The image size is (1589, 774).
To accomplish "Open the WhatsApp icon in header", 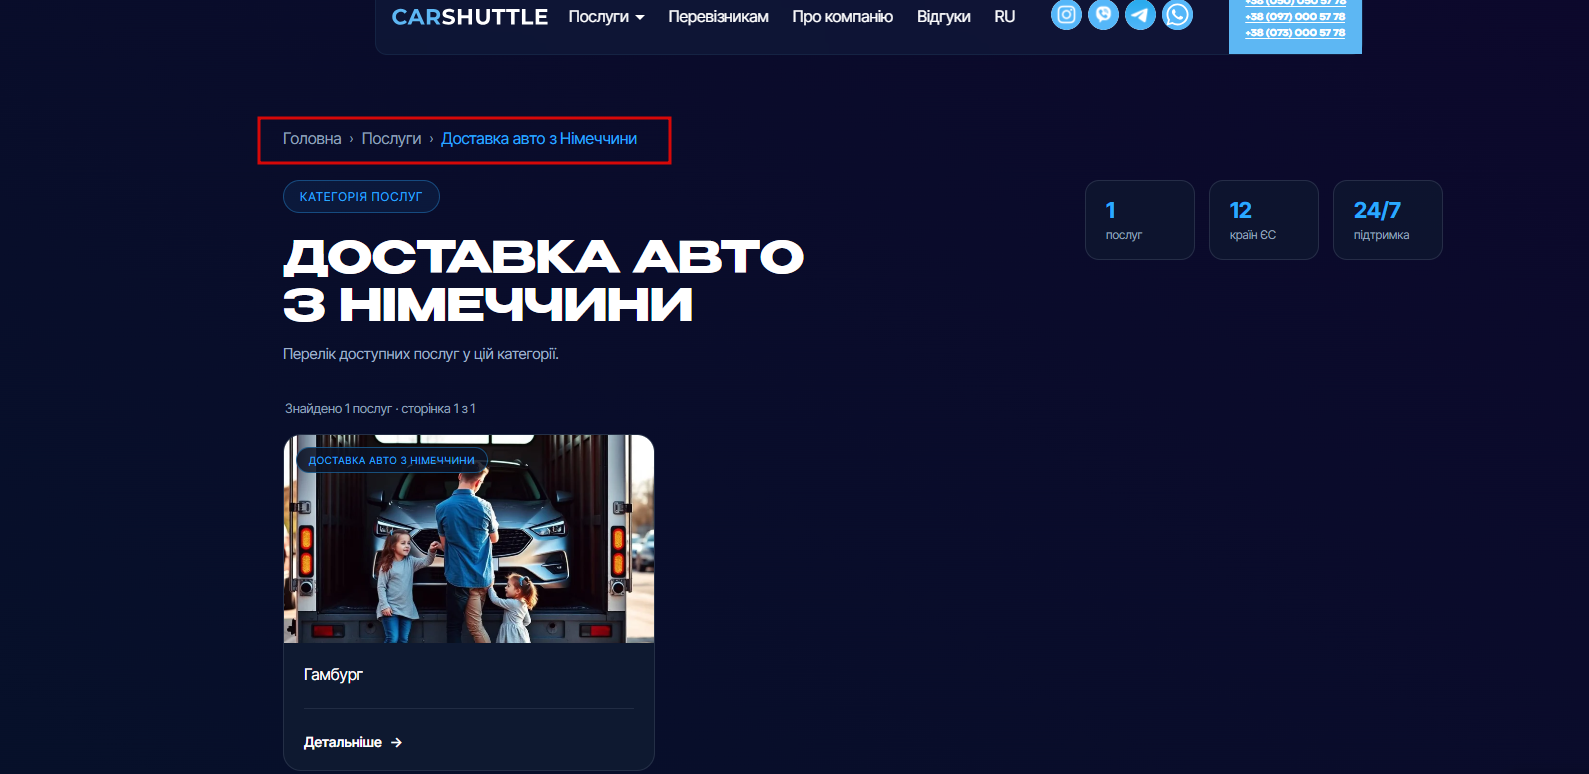I will pos(1177,15).
